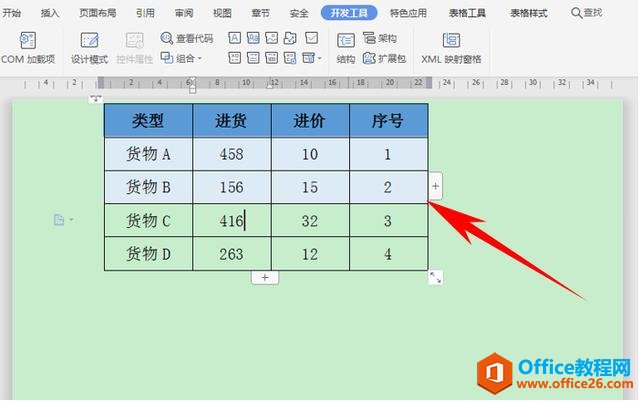Click the 货物 D cell

point(148,254)
